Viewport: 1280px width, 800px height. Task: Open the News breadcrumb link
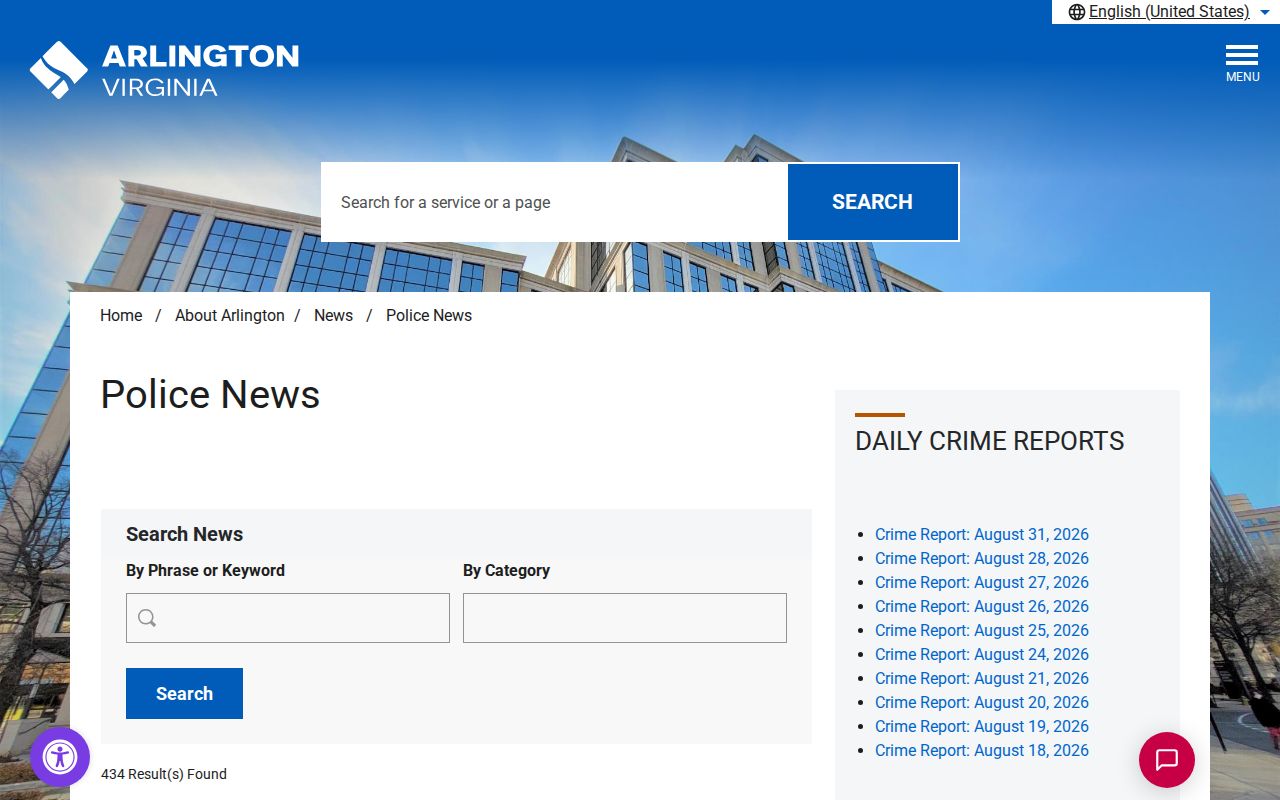tap(333, 315)
